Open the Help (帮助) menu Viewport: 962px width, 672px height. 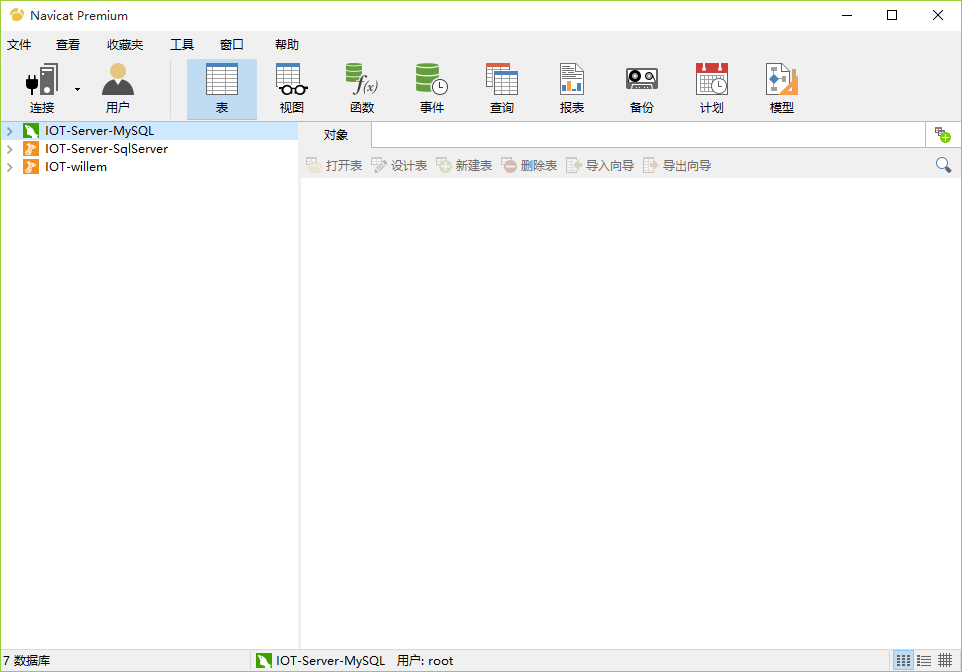(x=287, y=45)
